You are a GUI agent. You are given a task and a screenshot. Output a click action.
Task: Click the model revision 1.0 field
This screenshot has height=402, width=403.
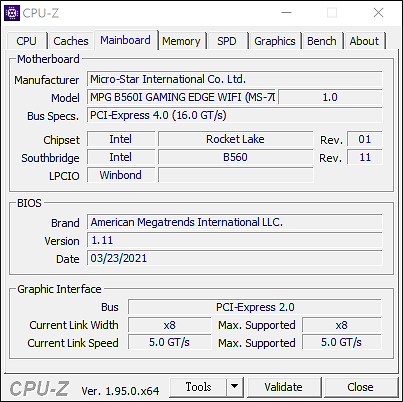click(x=330, y=97)
